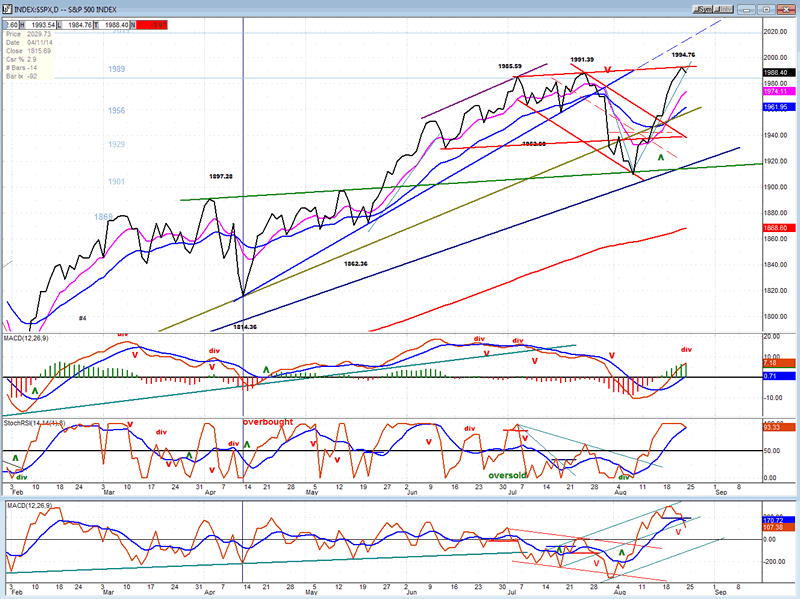Click the blue 170.72 value tag
The height and width of the screenshot is (599, 800).
point(779,520)
